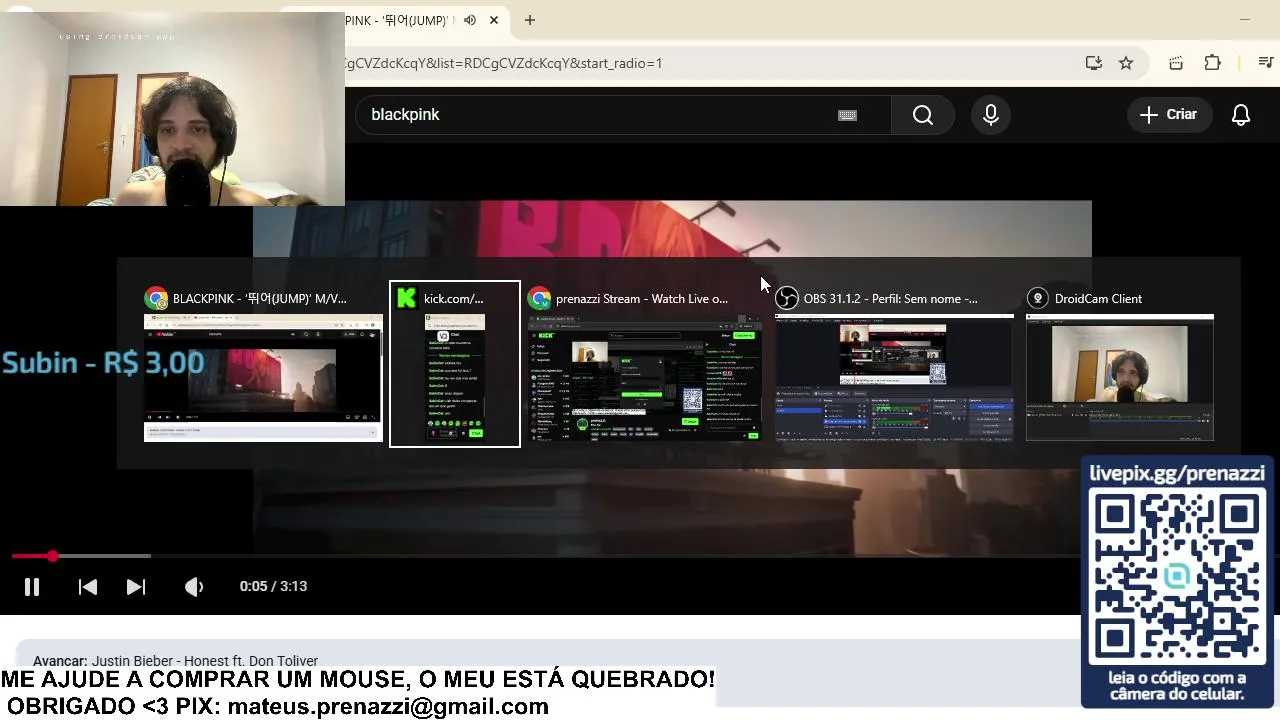
Task: Start voice search with the microphone
Action: point(990,115)
